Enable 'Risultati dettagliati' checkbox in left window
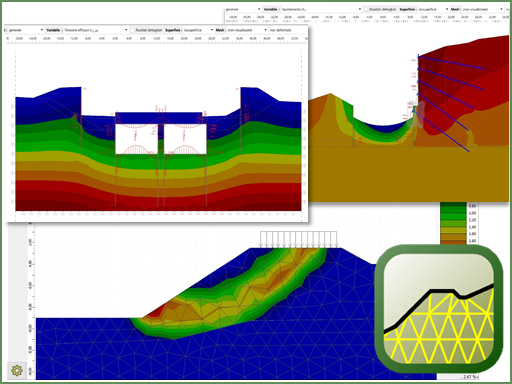This screenshot has height=384, width=512. (132, 30)
